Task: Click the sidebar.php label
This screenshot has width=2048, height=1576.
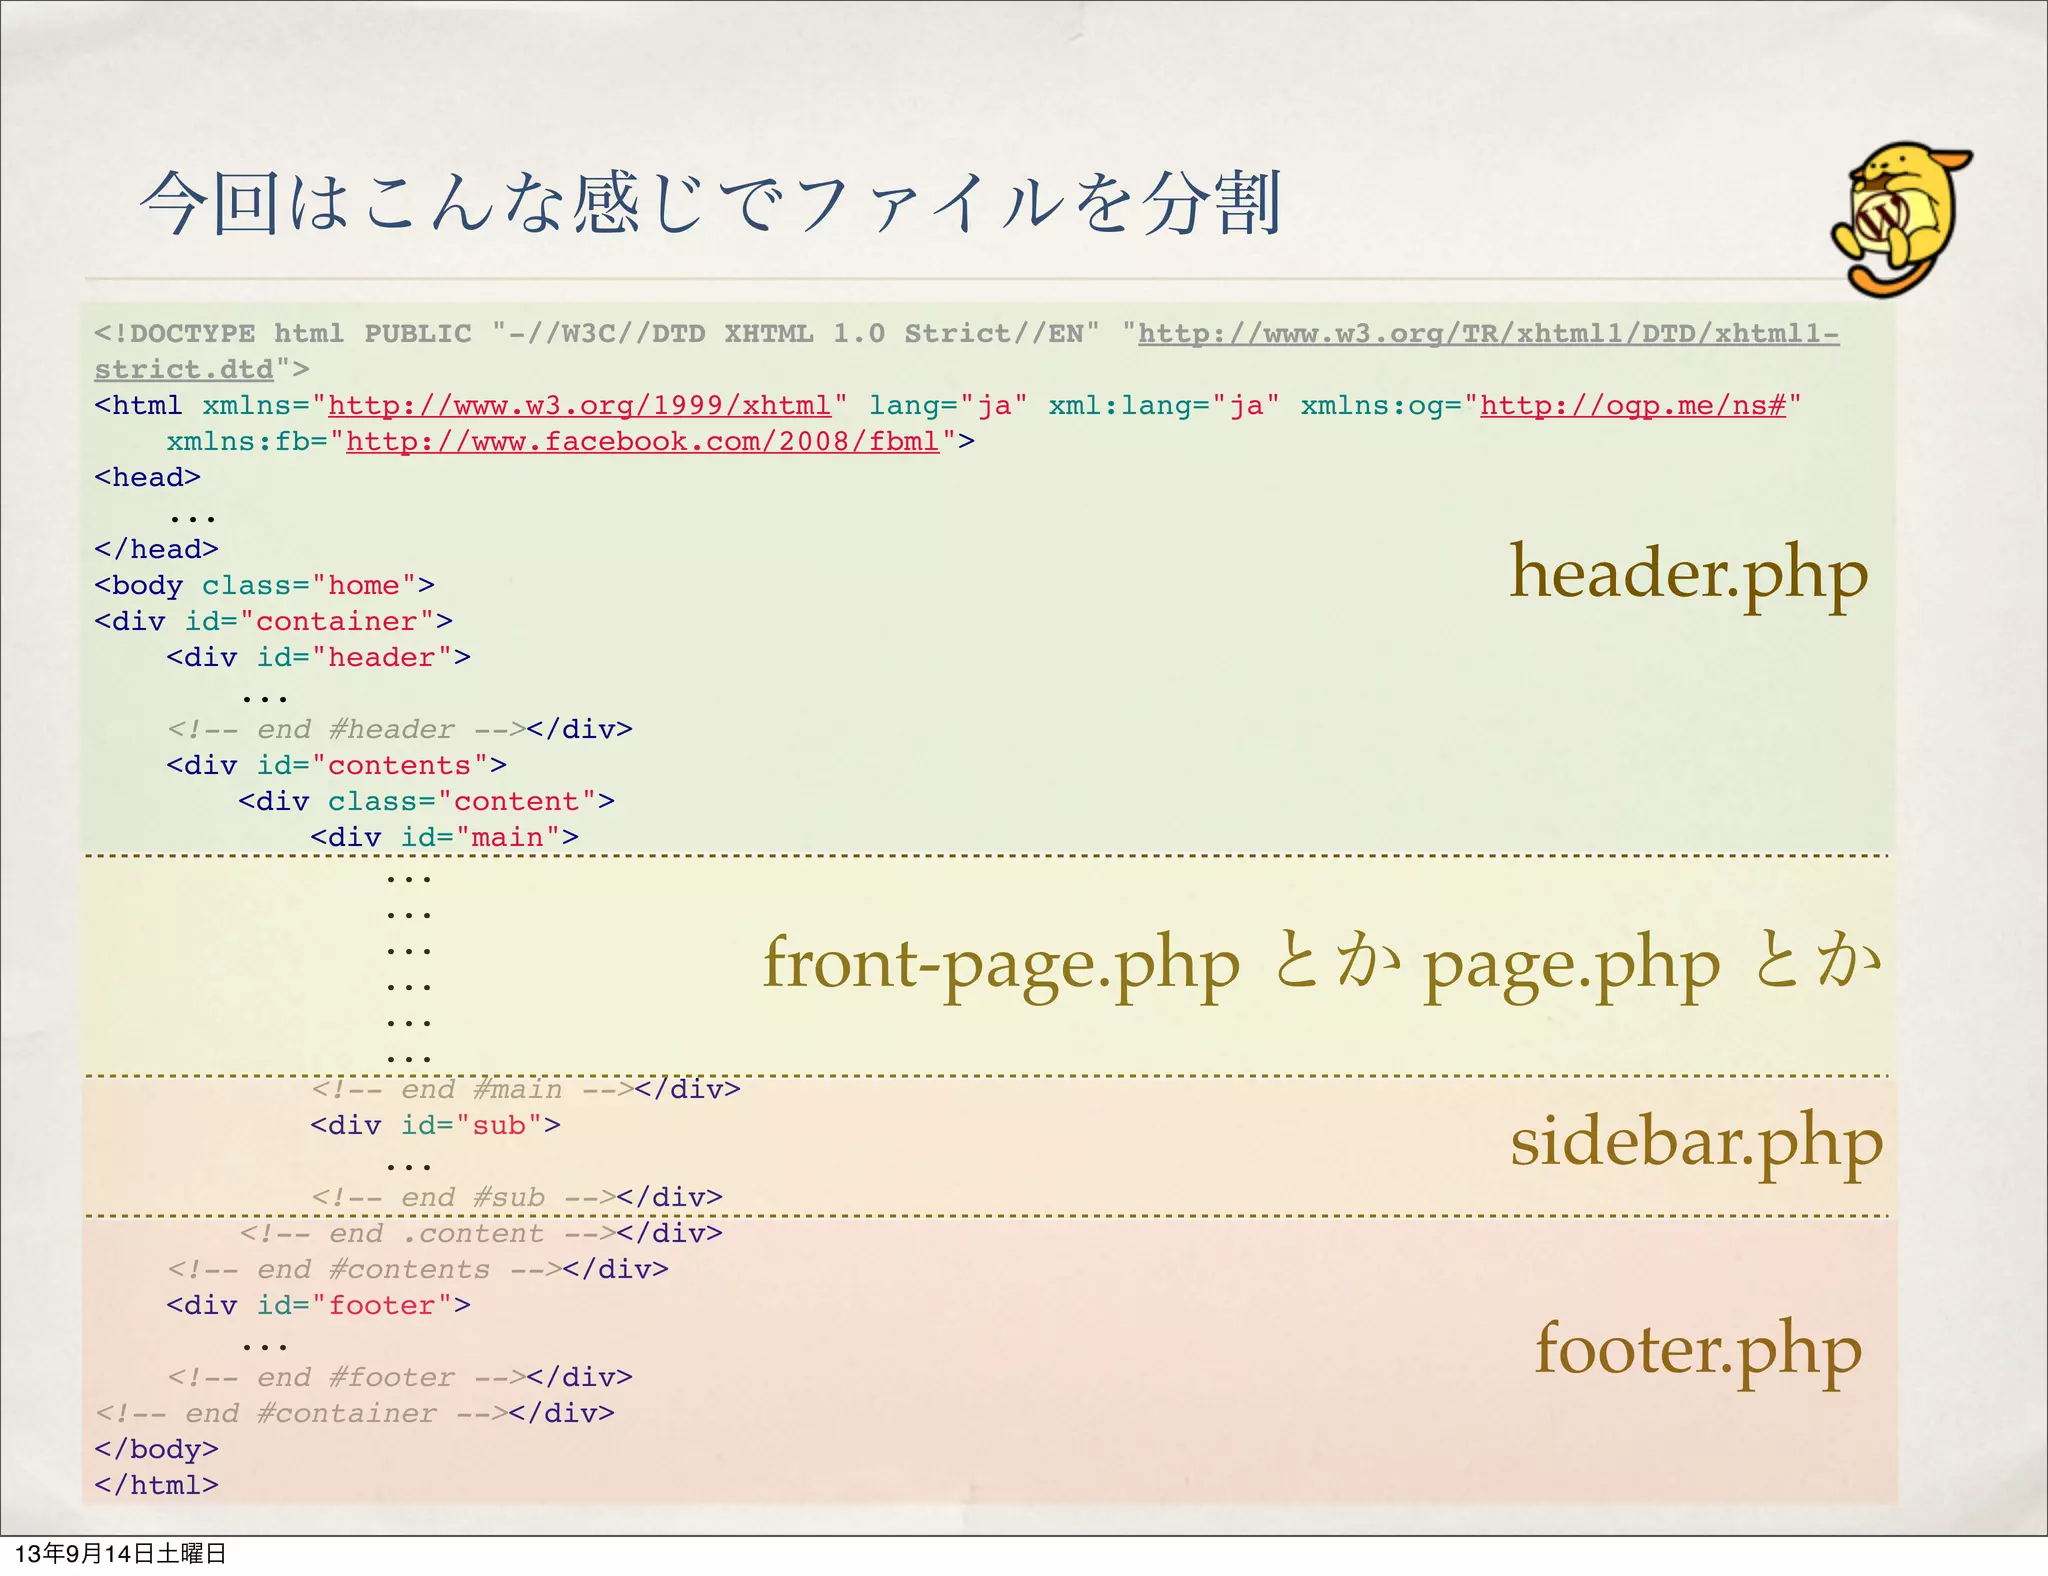Action: [x=1696, y=1142]
